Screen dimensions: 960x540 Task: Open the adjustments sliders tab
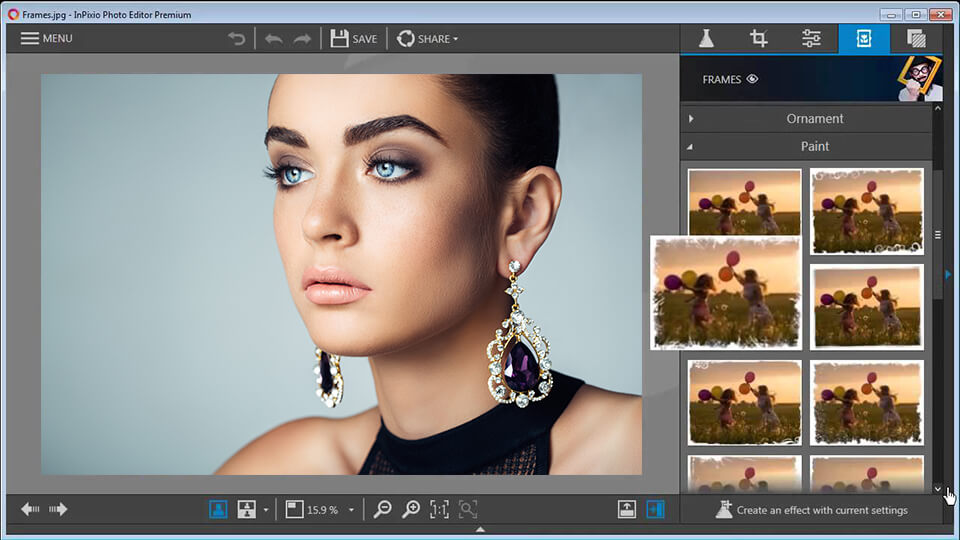811,39
